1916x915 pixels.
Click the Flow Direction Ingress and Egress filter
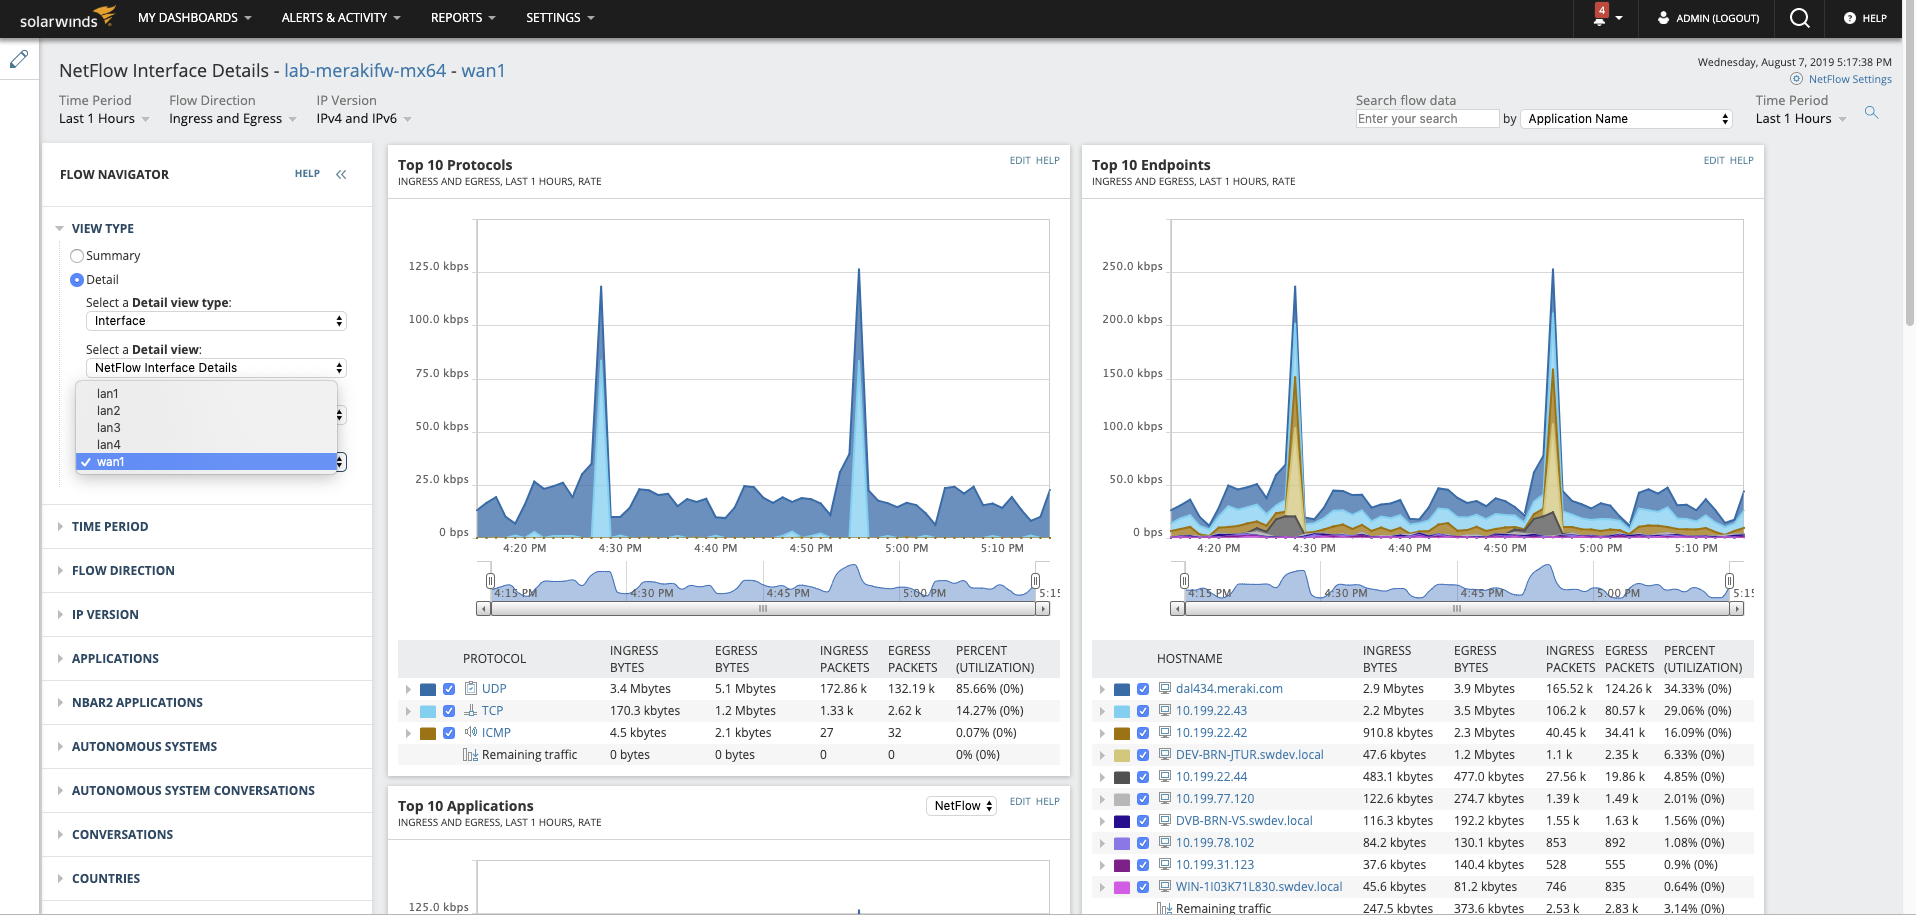[x=232, y=119]
